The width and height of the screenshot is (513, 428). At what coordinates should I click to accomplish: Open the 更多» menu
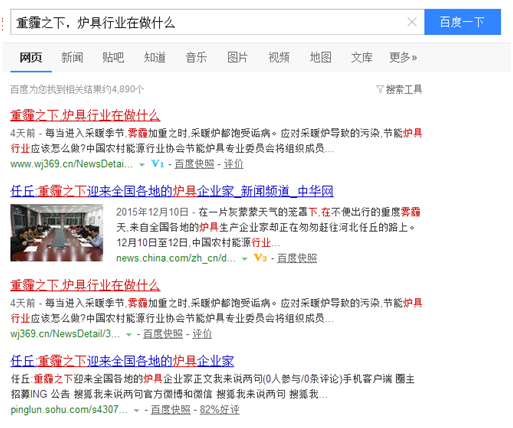(x=403, y=57)
